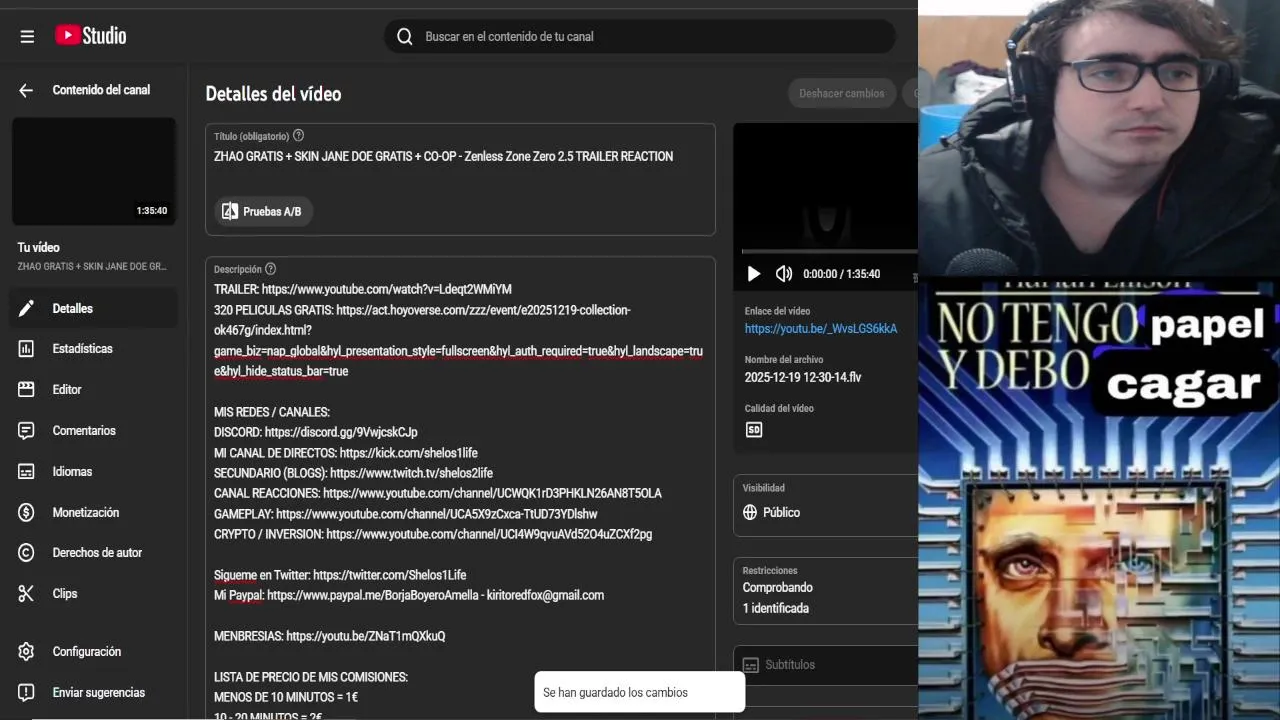Open the Estadísticas section
Screen dimensions: 1280x720
pyautogui.click(x=94, y=349)
